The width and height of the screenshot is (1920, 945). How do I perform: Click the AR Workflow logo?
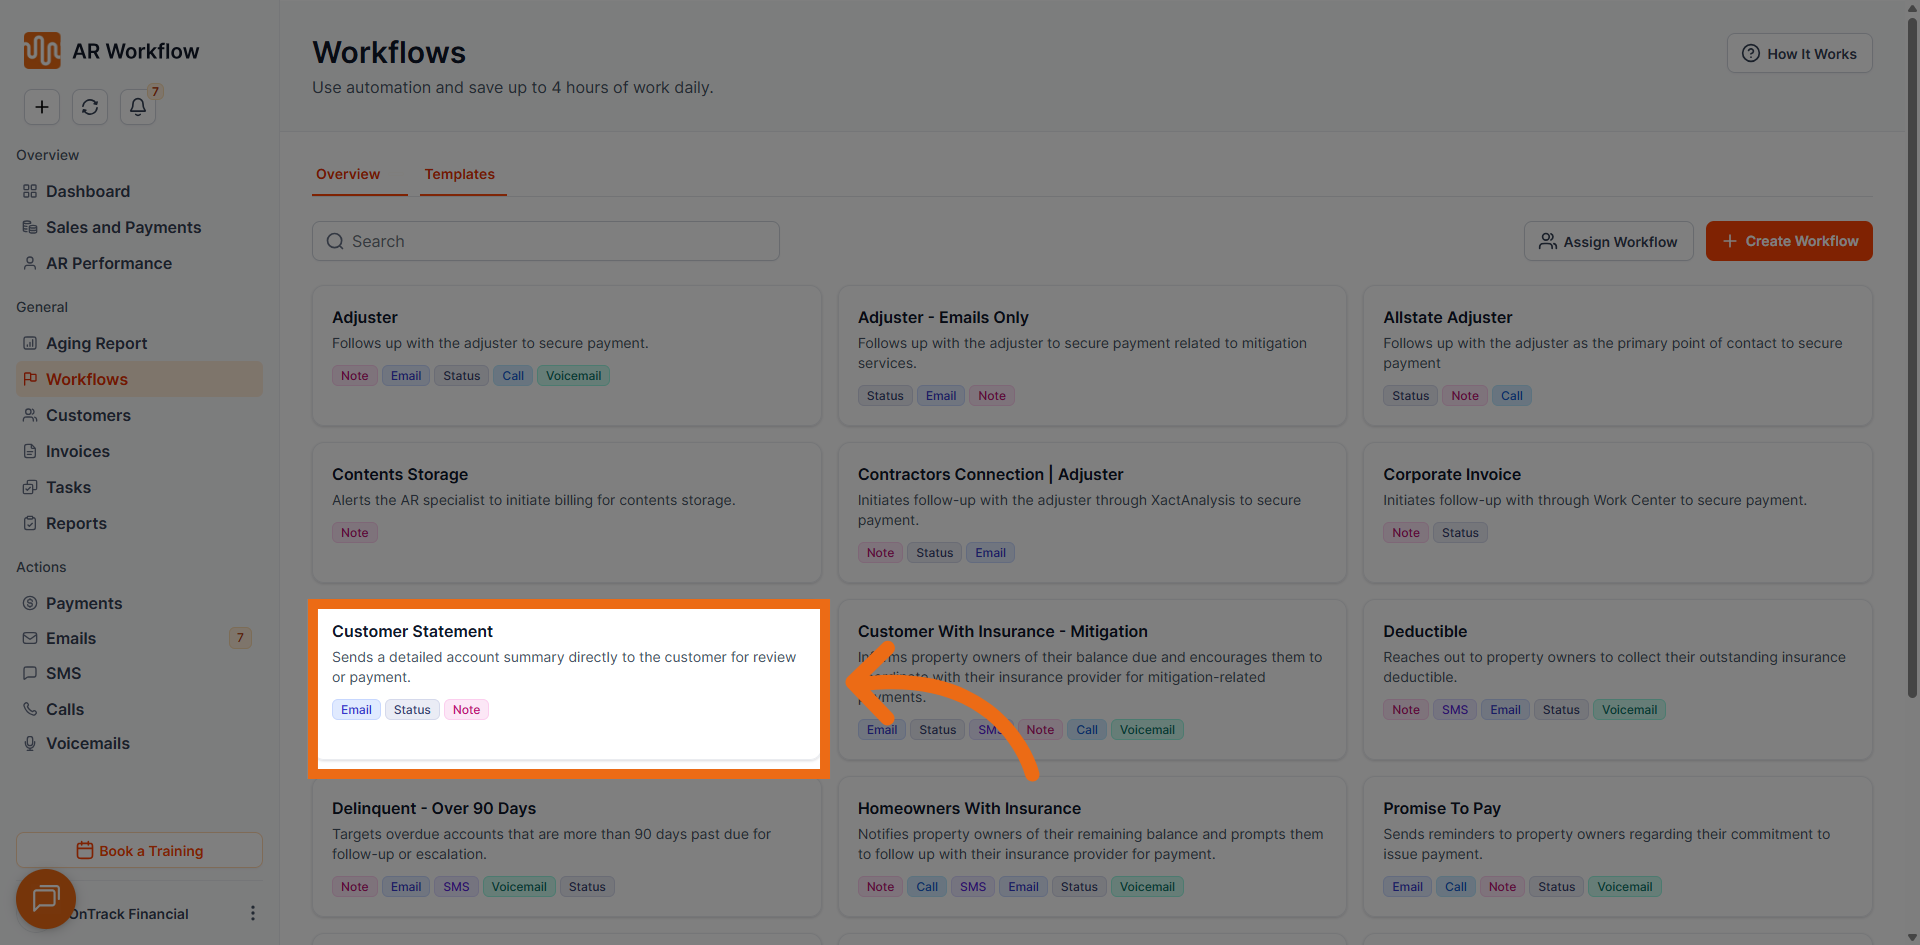[110, 50]
